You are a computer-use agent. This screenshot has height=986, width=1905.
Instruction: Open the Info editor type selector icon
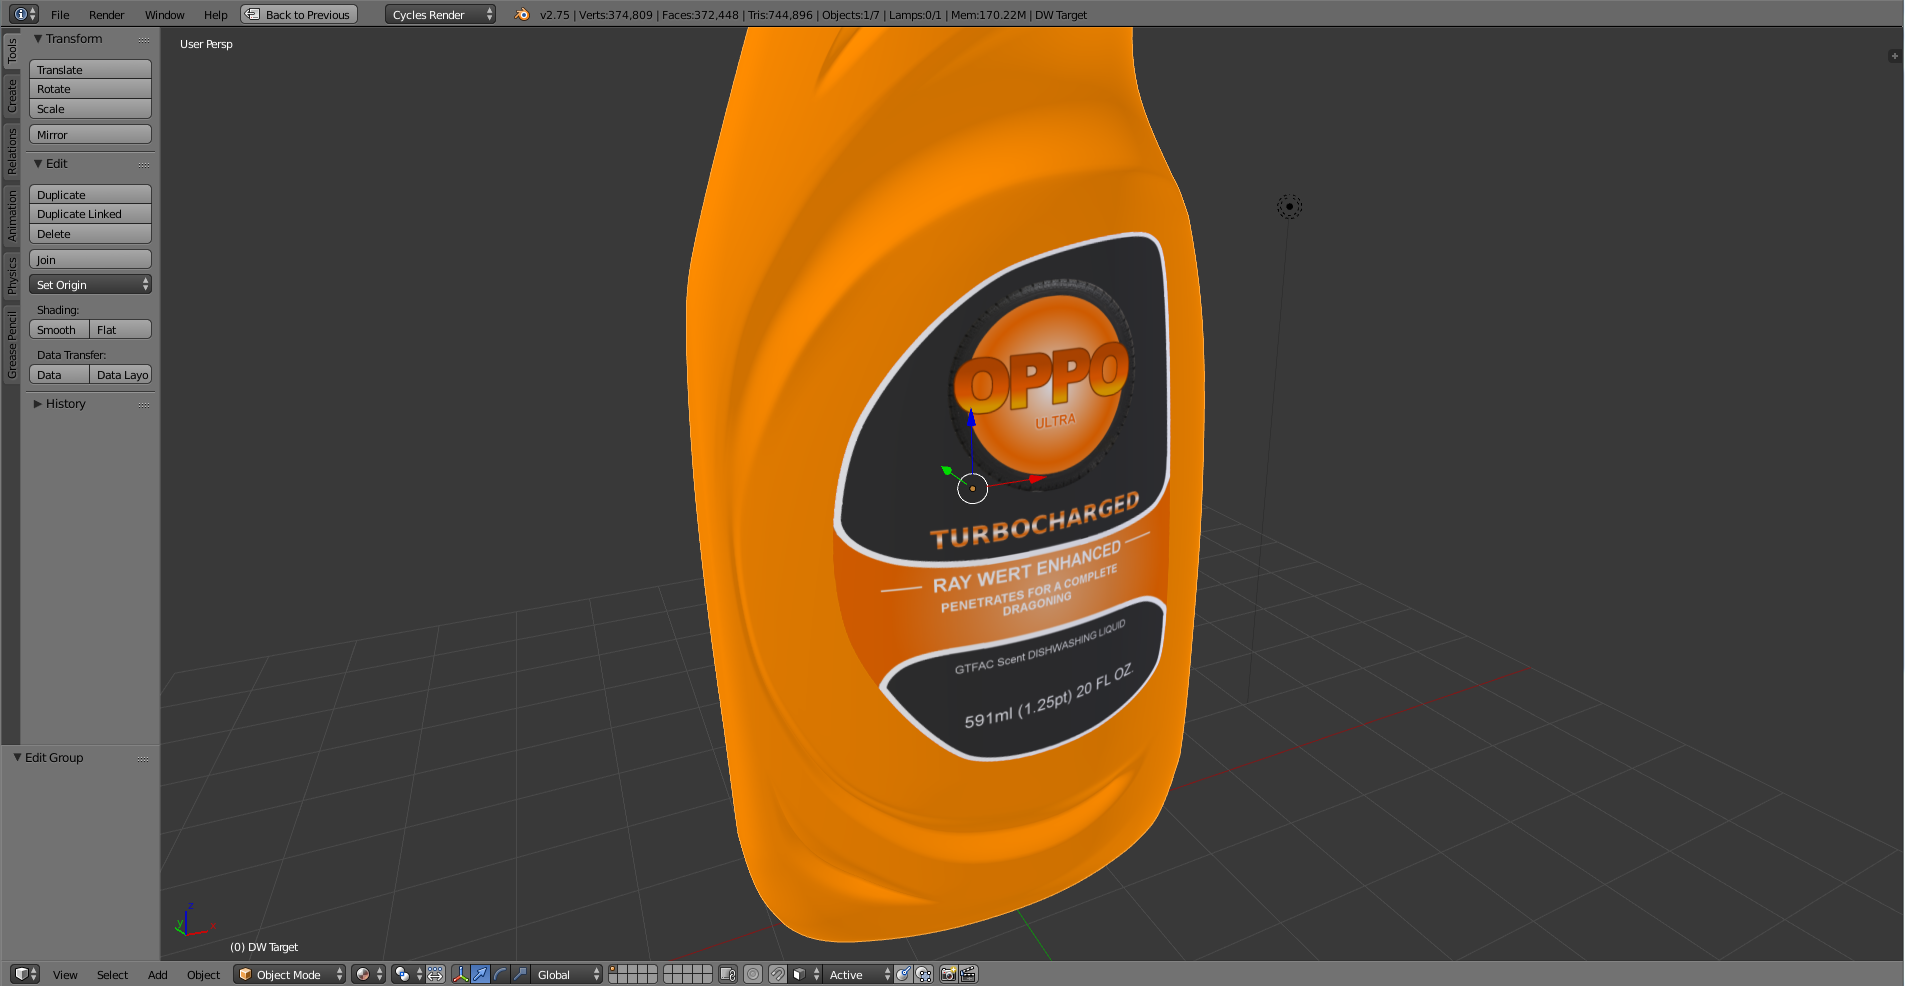pyautogui.click(x=24, y=14)
